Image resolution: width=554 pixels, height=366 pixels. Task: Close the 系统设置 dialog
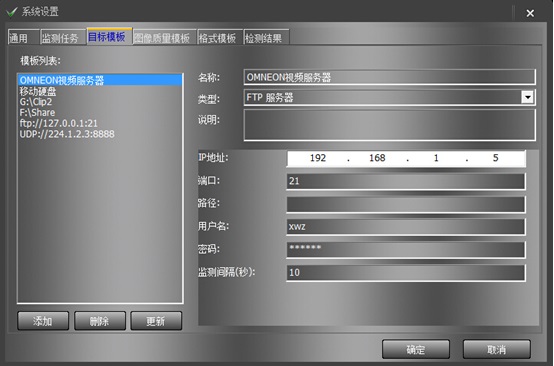click(530, 13)
